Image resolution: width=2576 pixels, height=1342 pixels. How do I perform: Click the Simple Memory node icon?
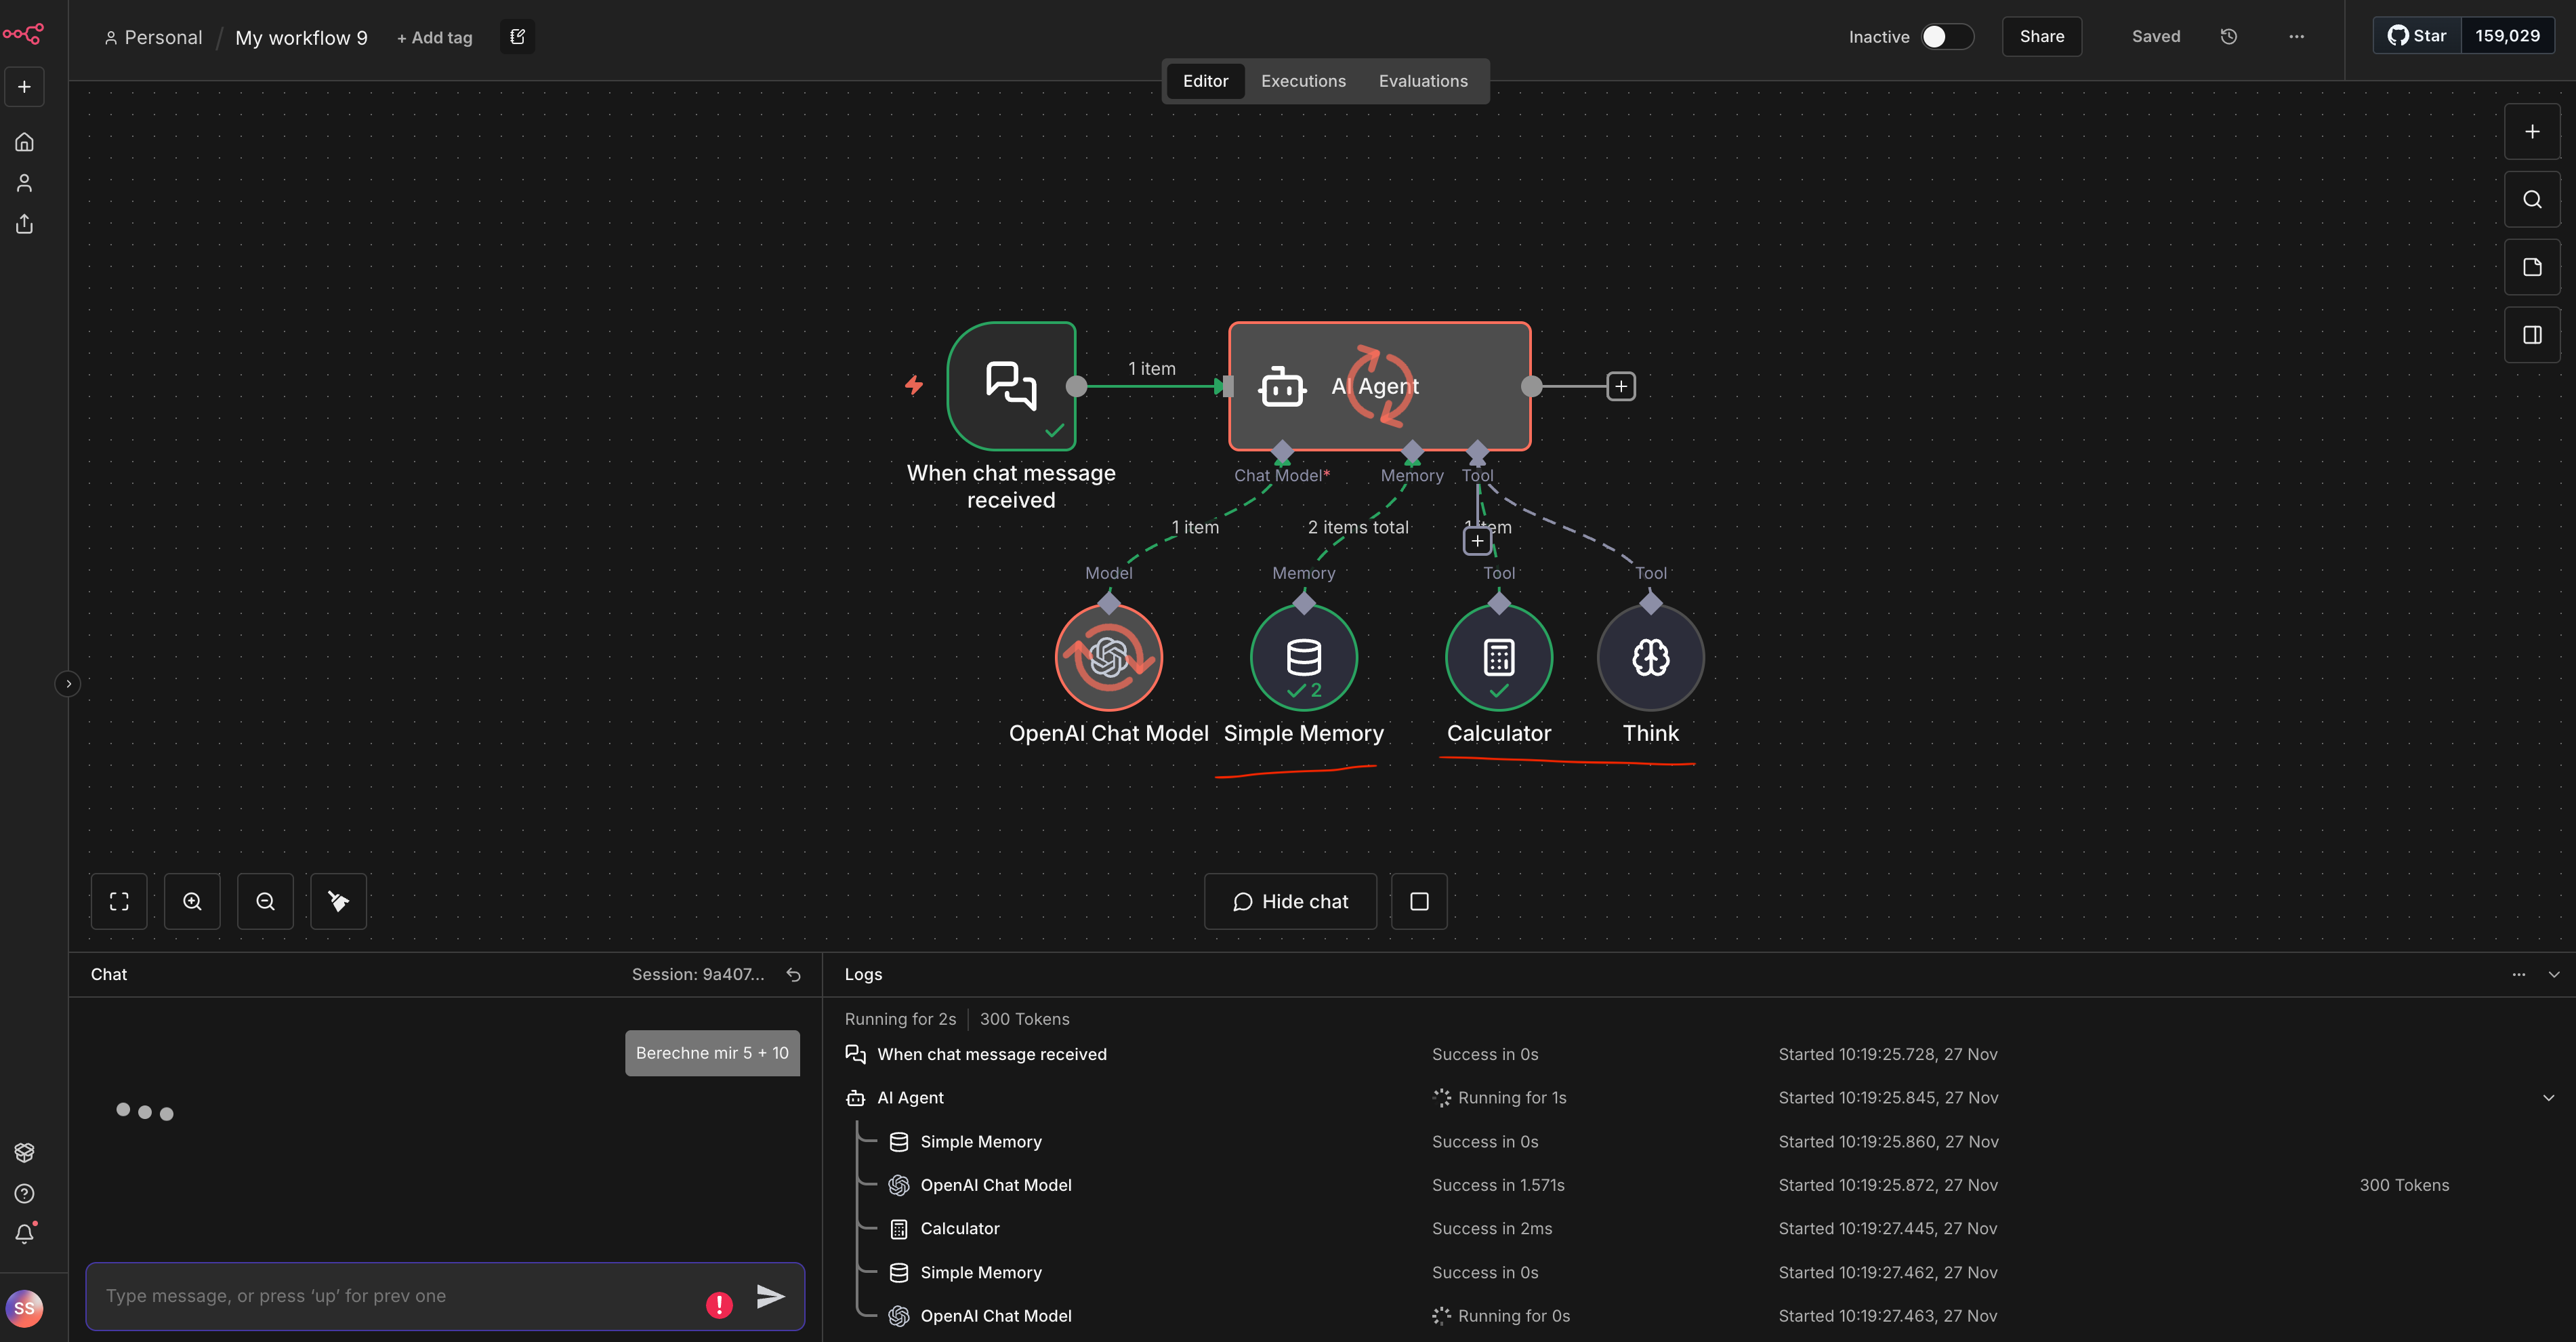click(1303, 657)
